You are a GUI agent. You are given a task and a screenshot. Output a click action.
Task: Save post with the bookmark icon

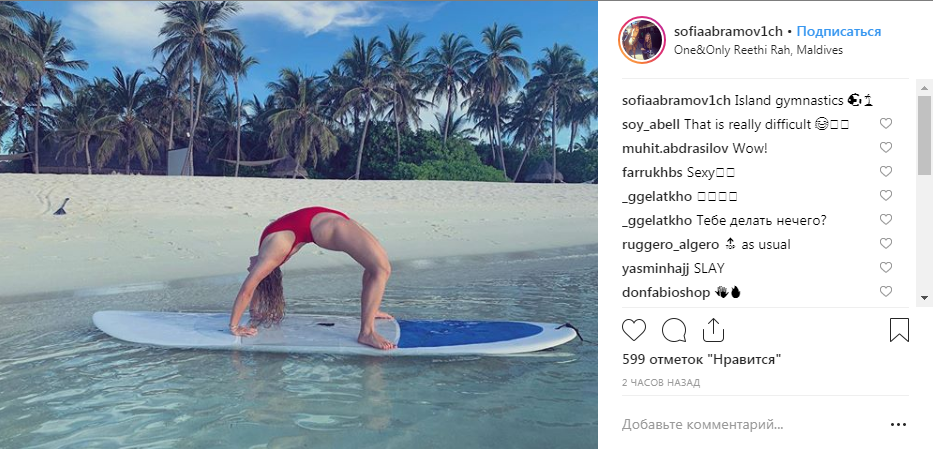[x=899, y=329]
